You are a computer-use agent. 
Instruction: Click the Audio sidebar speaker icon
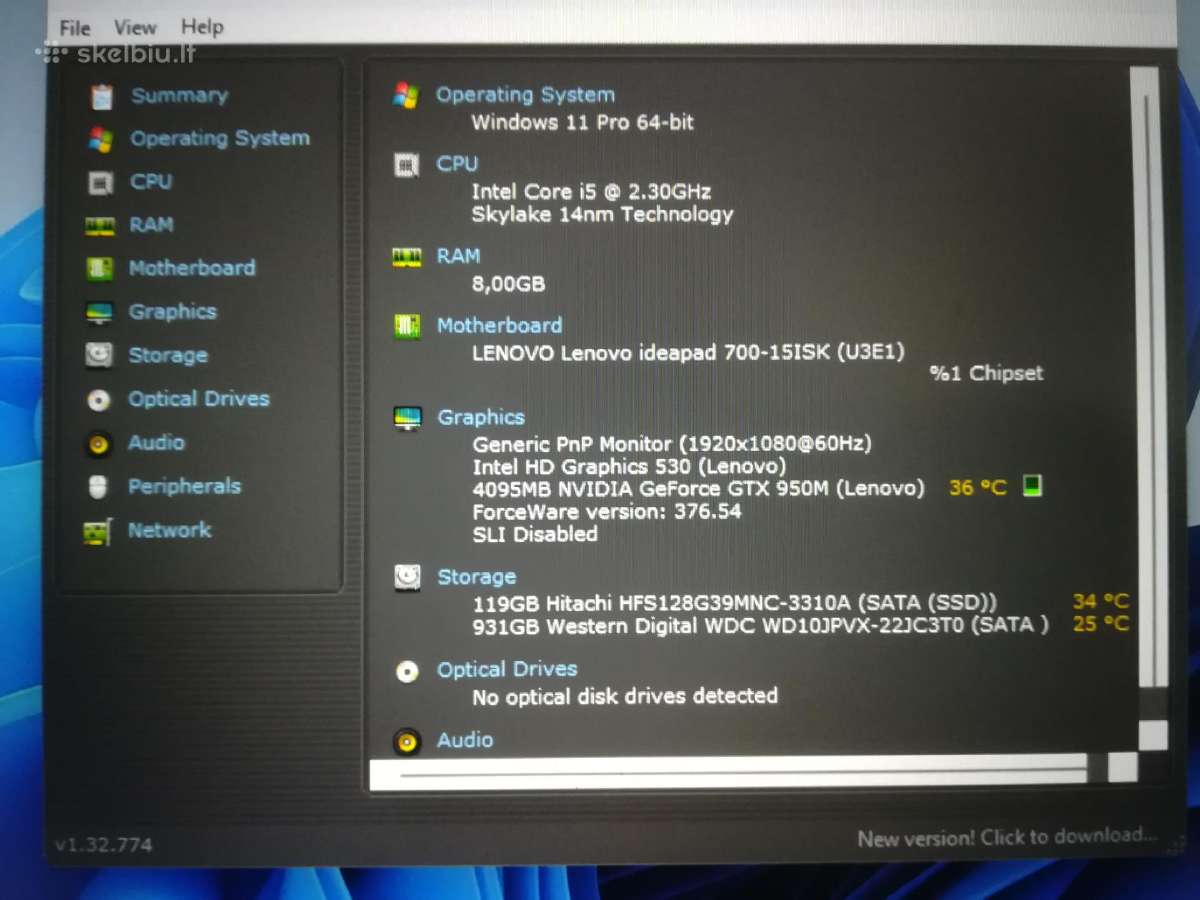(x=98, y=443)
